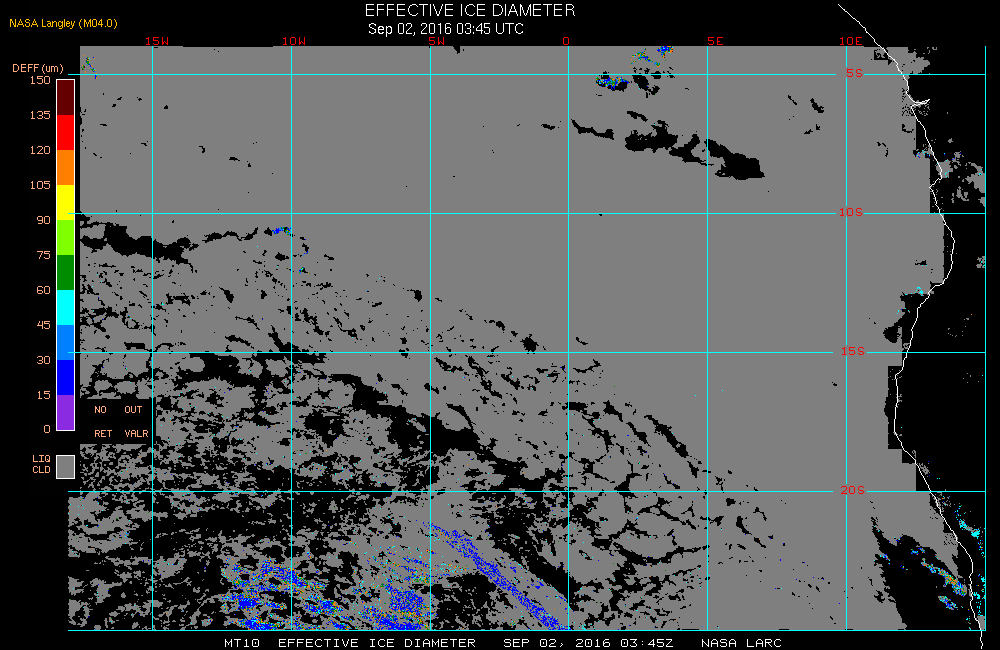
Task: Click the 5S latitude label
Action: [x=855, y=73]
